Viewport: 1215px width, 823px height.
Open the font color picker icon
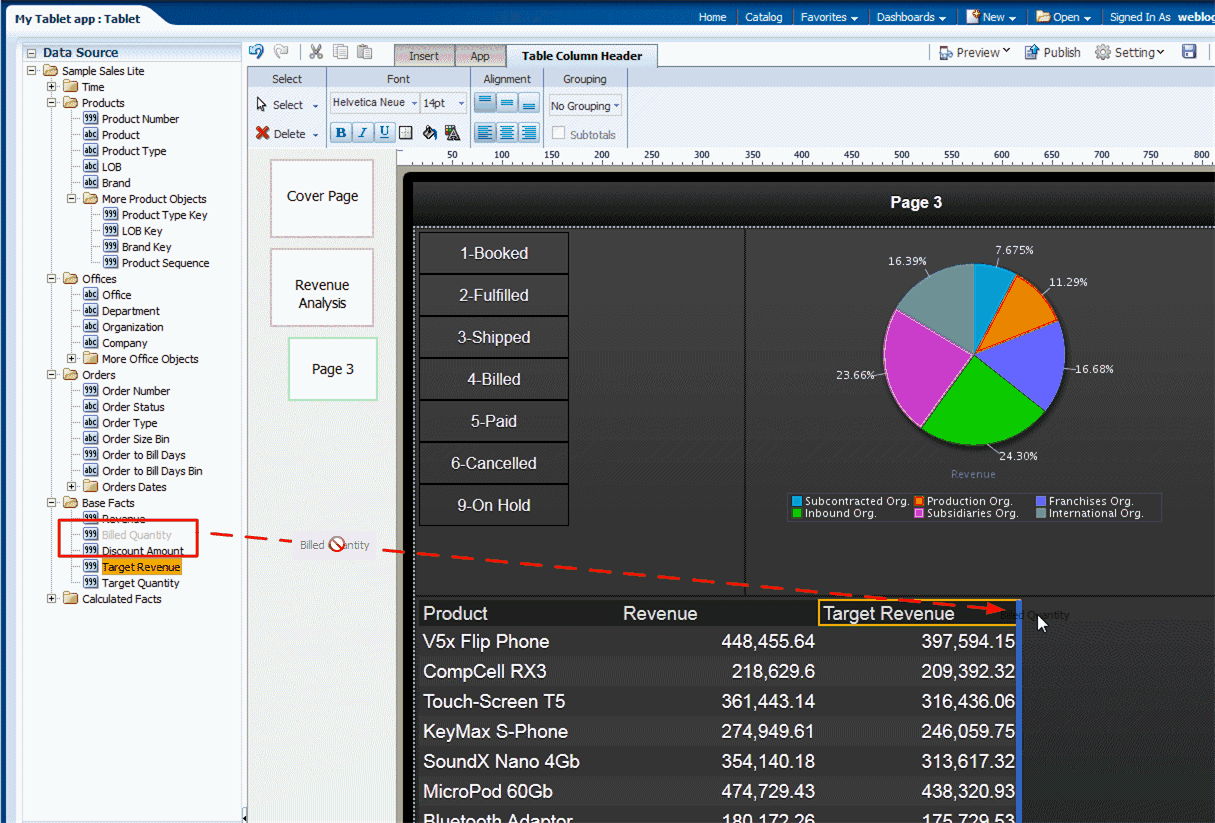[x=452, y=132]
